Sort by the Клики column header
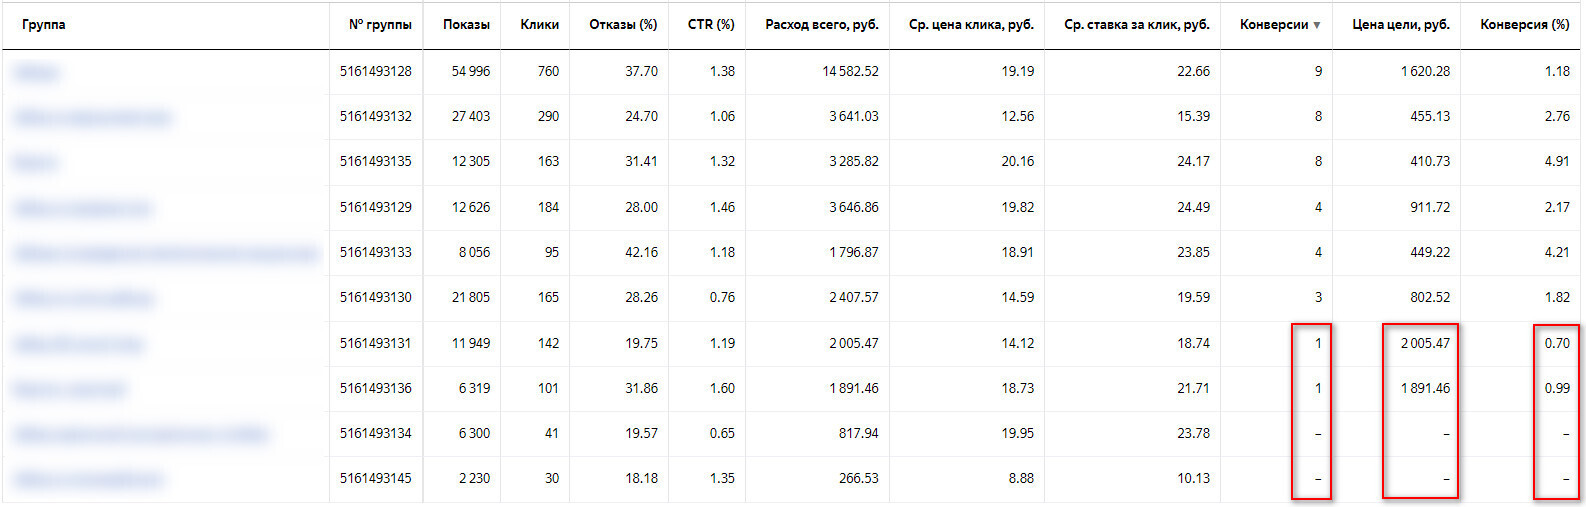1586x507 pixels. (539, 24)
